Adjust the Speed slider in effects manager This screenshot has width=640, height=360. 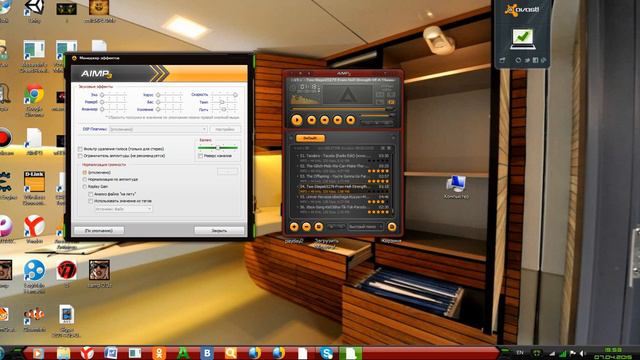(224, 95)
